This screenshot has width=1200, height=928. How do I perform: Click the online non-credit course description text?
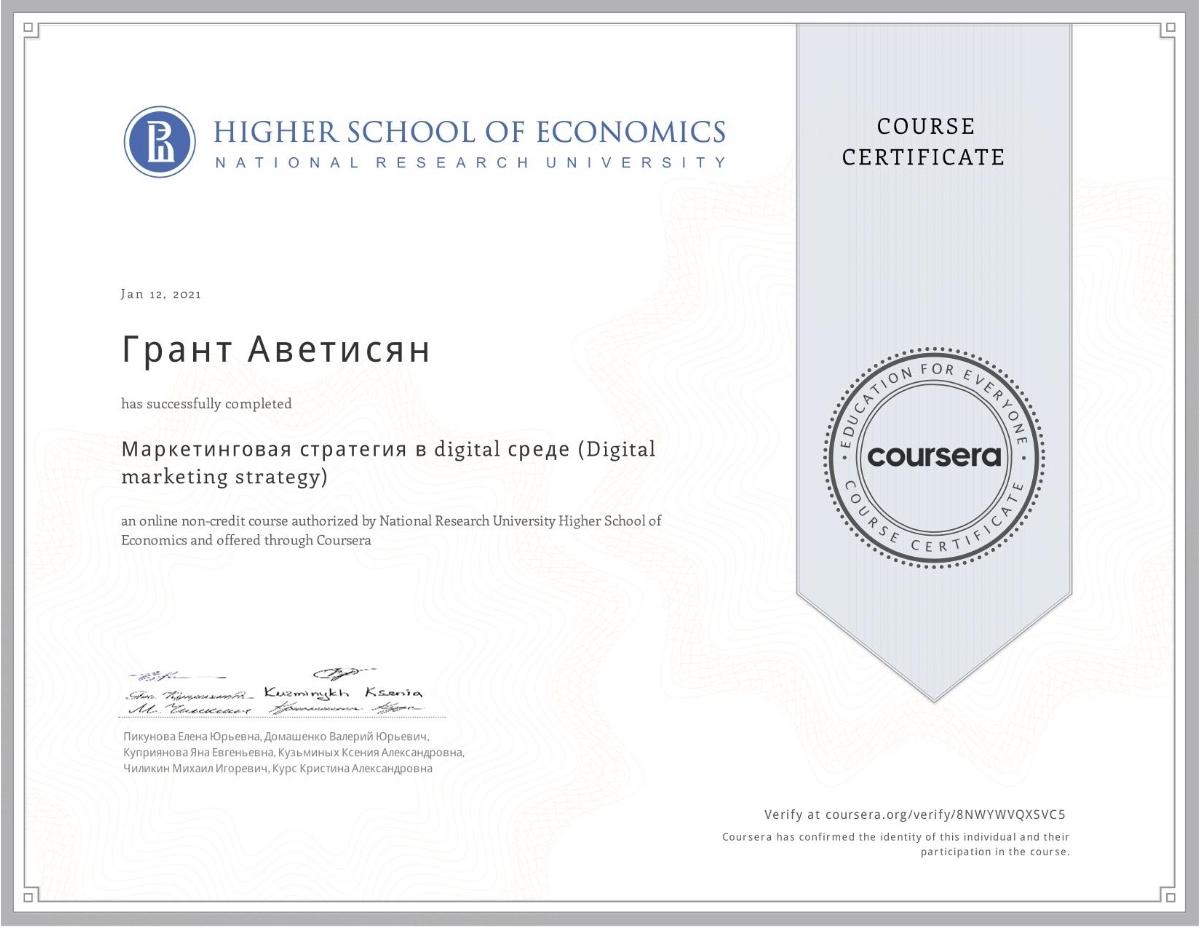(391, 530)
